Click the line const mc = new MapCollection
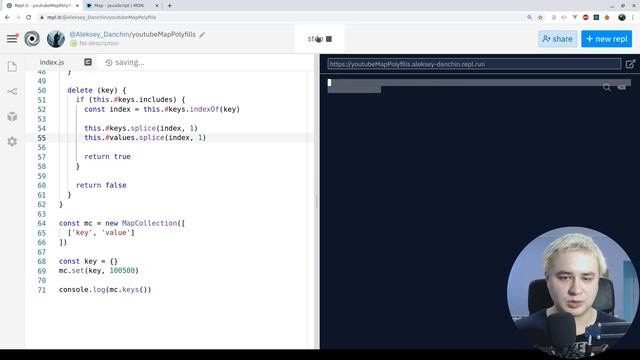Image resolution: width=640 pixels, height=360 pixels. 122,223
